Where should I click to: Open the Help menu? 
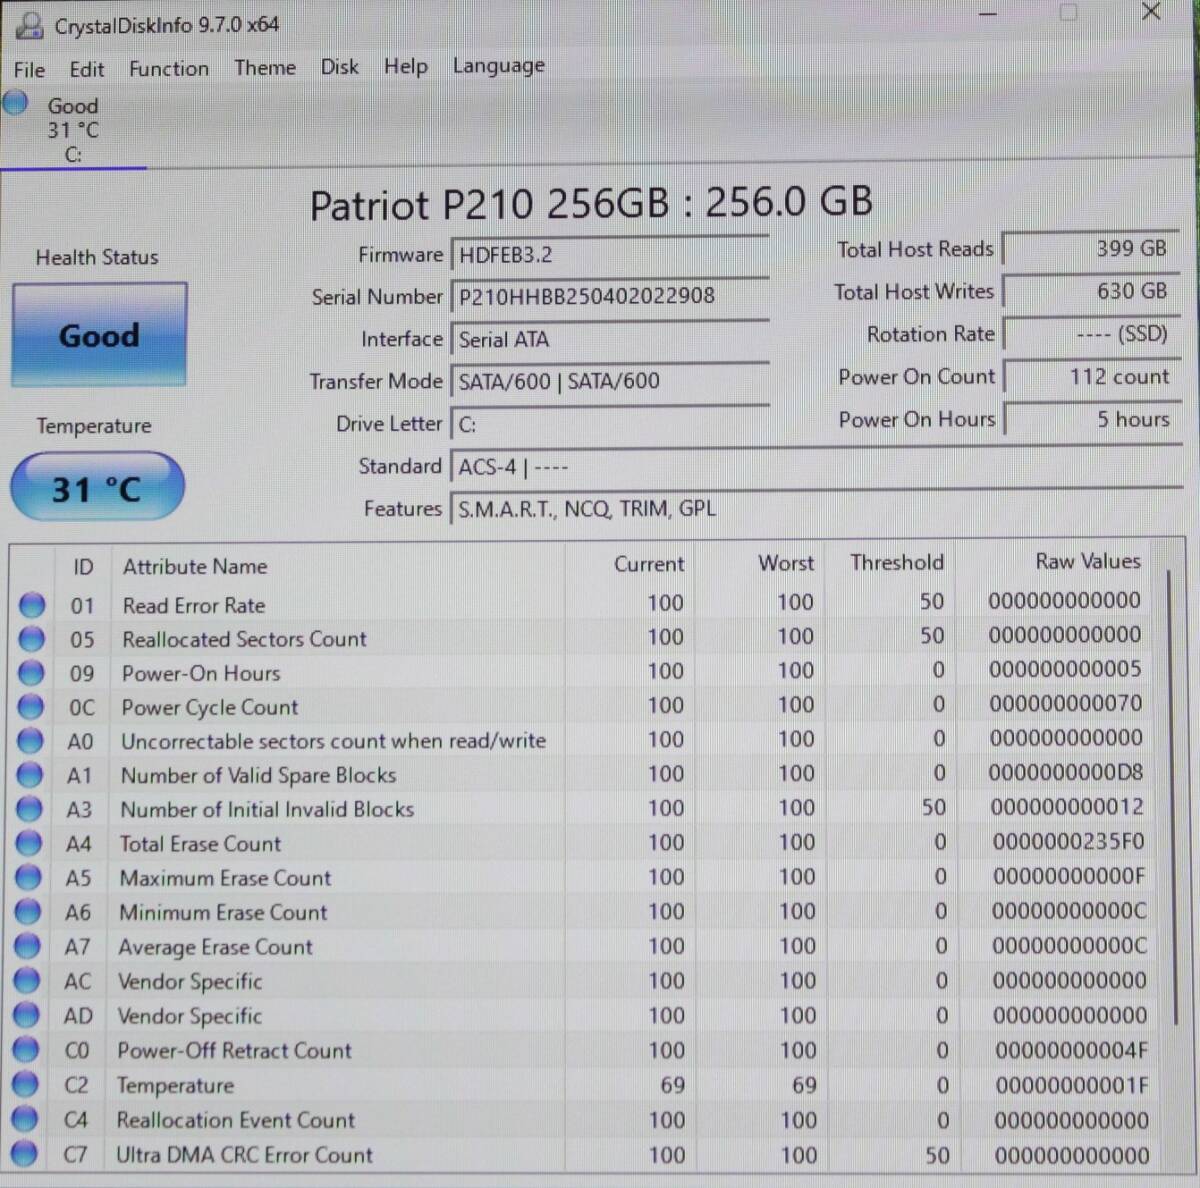pyautogui.click(x=406, y=67)
